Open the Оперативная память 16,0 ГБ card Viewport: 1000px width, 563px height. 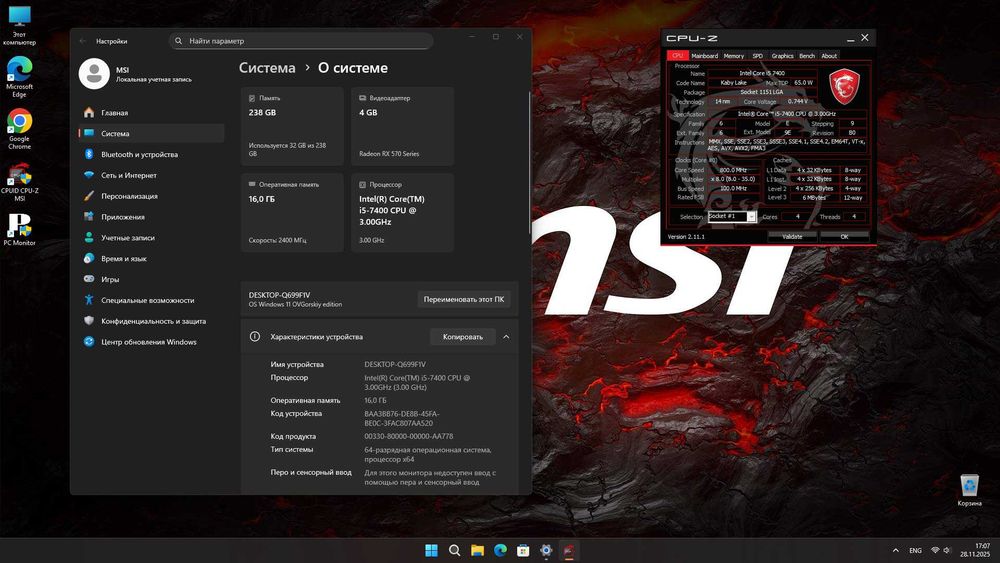292,213
